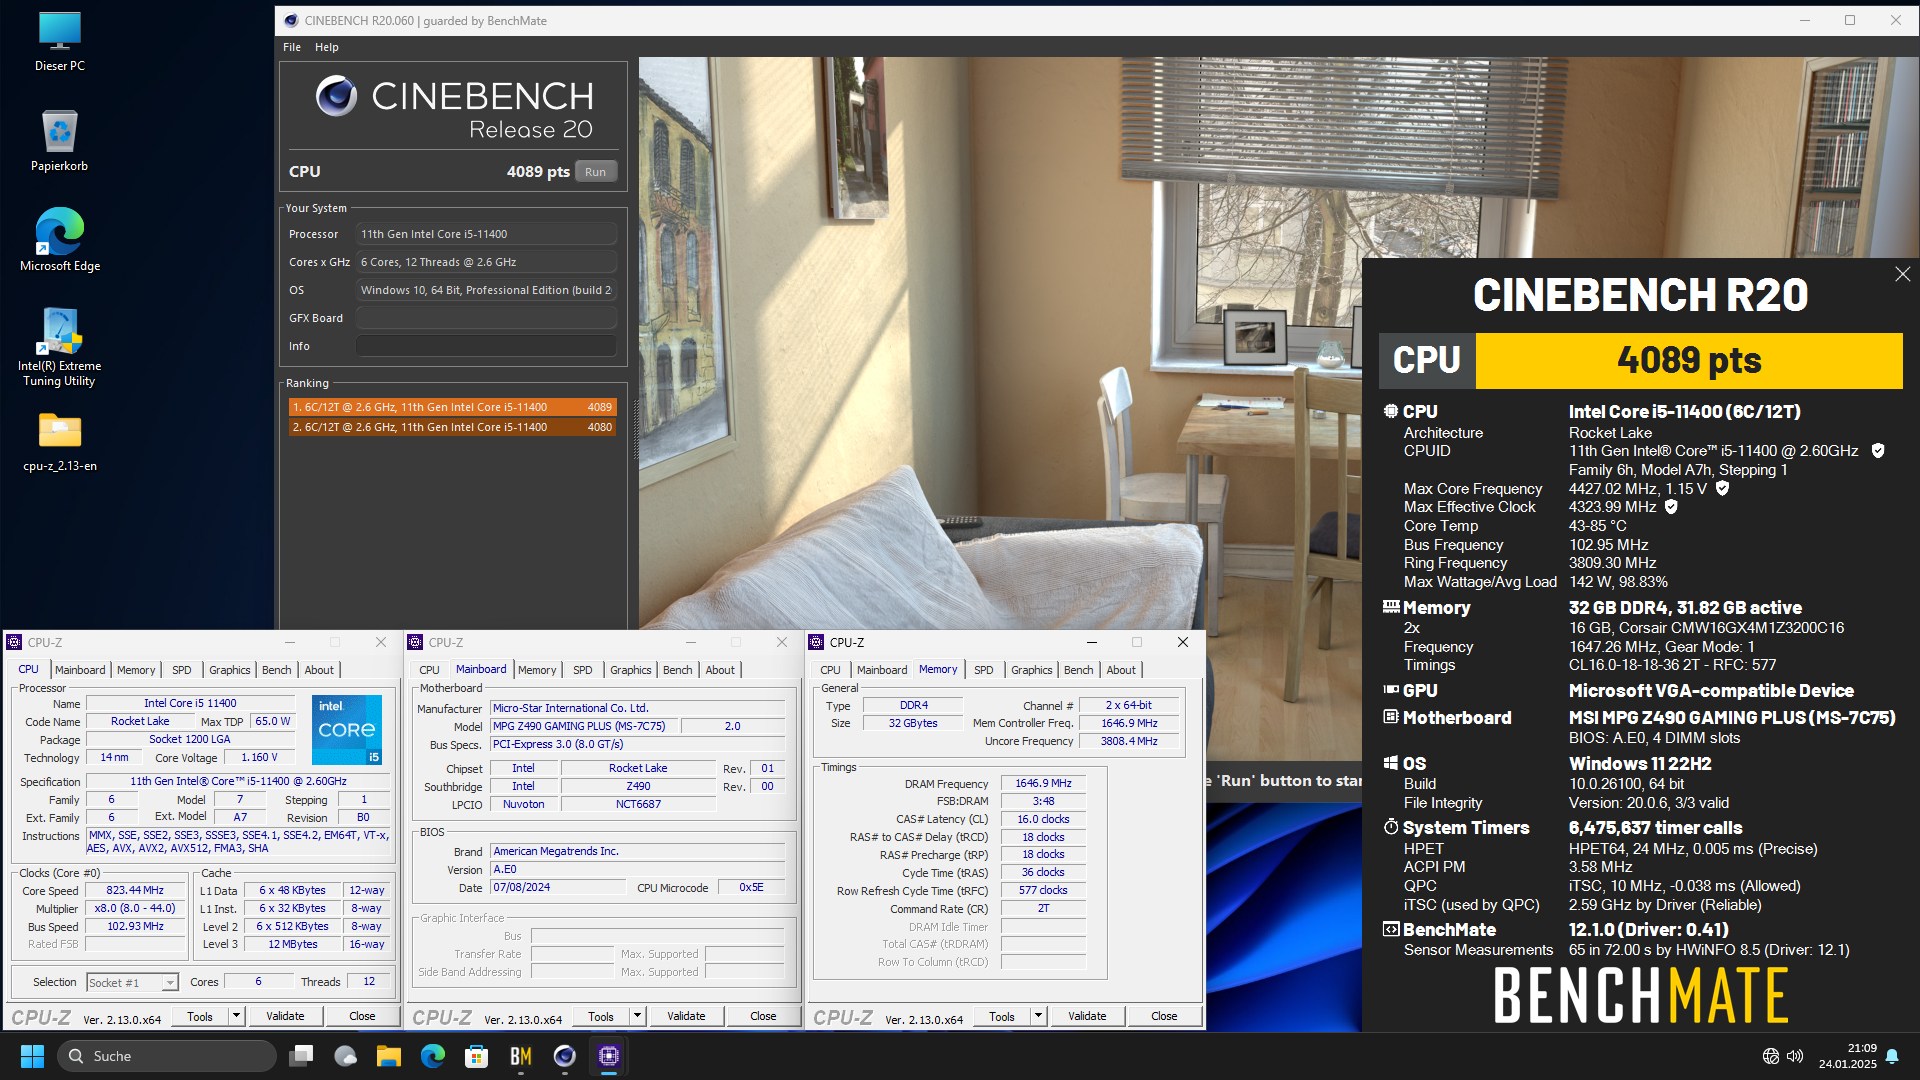Open network status tray icon
This screenshot has height=1080, width=1920.
click(x=1771, y=1056)
